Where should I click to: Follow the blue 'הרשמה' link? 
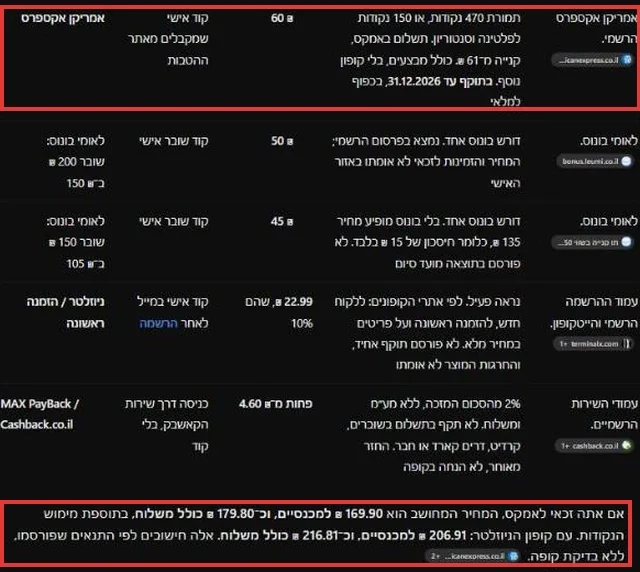(158, 323)
